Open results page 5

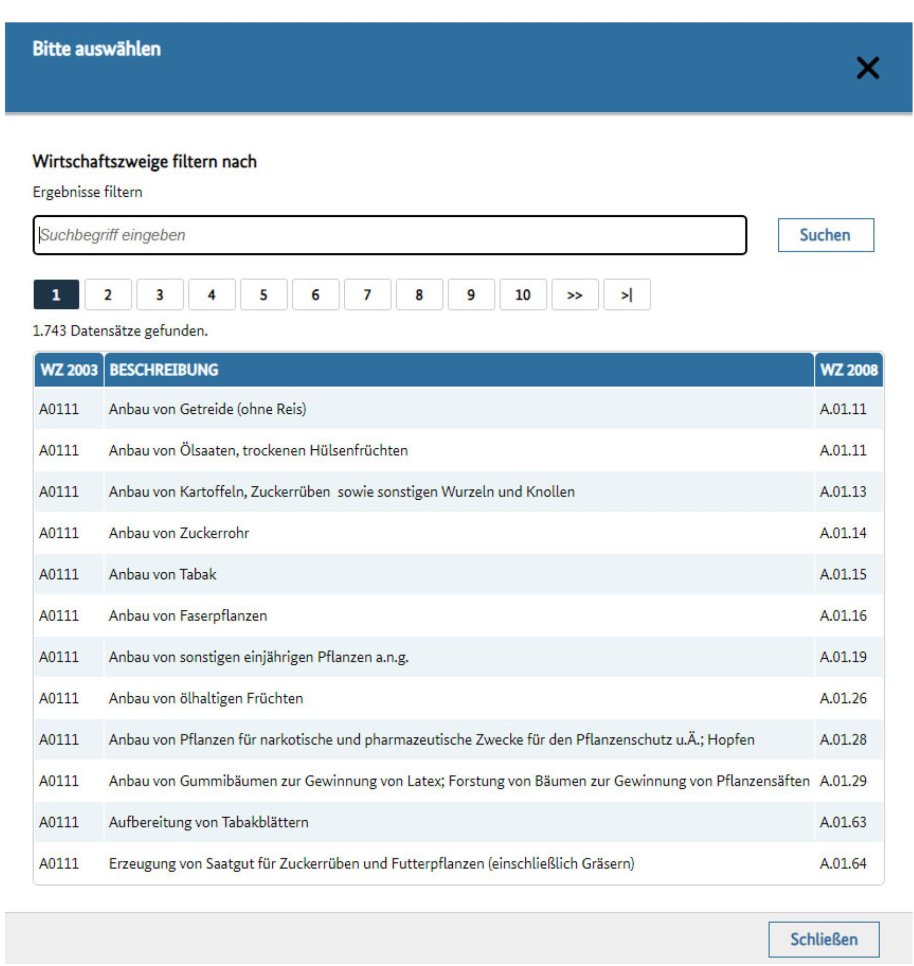(x=263, y=295)
